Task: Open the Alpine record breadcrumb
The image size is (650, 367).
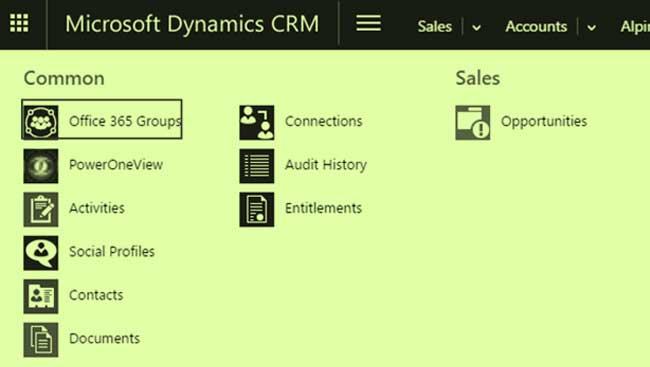Action: coord(635,27)
